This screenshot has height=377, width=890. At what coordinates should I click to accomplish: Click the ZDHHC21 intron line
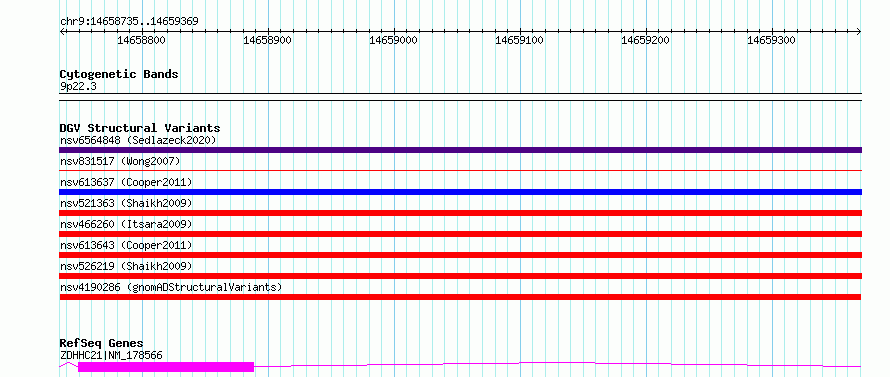coord(557,363)
